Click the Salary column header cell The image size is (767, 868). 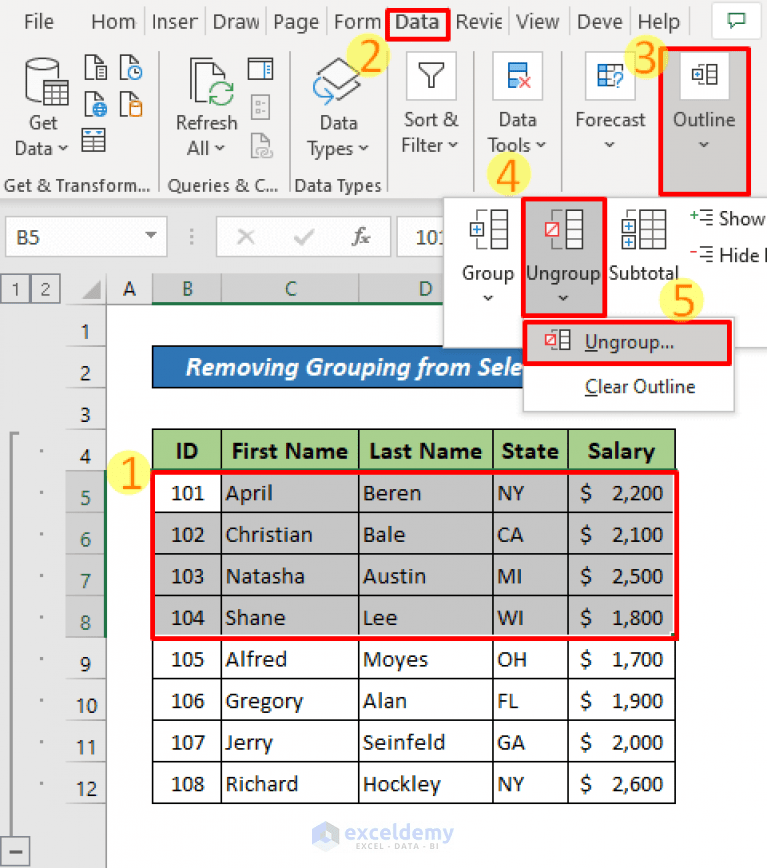[621, 451]
